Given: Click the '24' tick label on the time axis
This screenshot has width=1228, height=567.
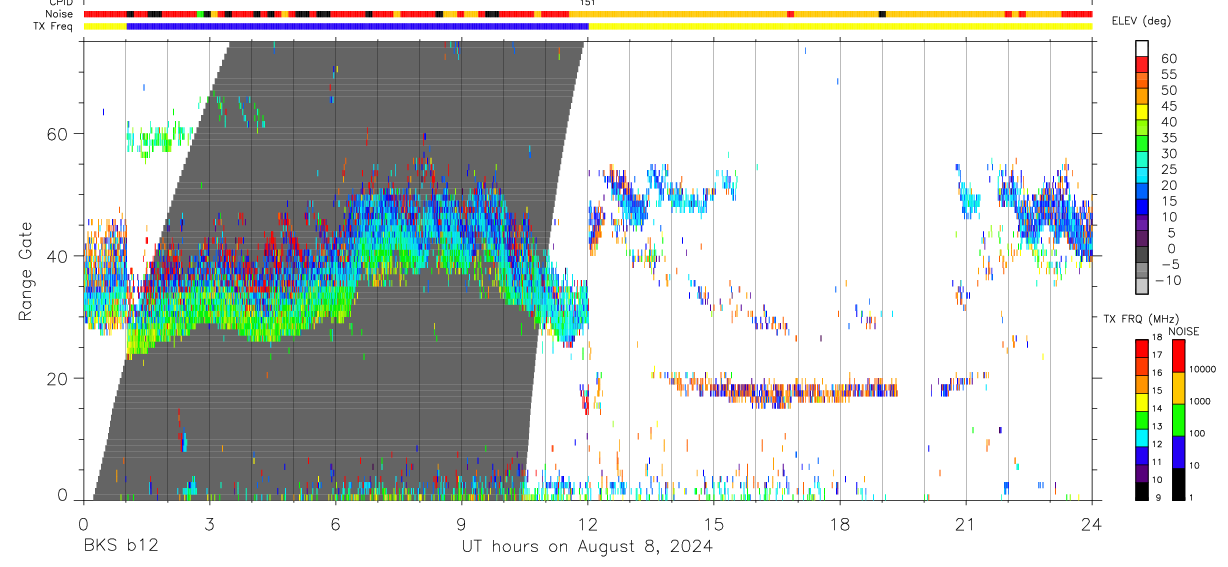Looking at the screenshot, I should (x=1092, y=523).
